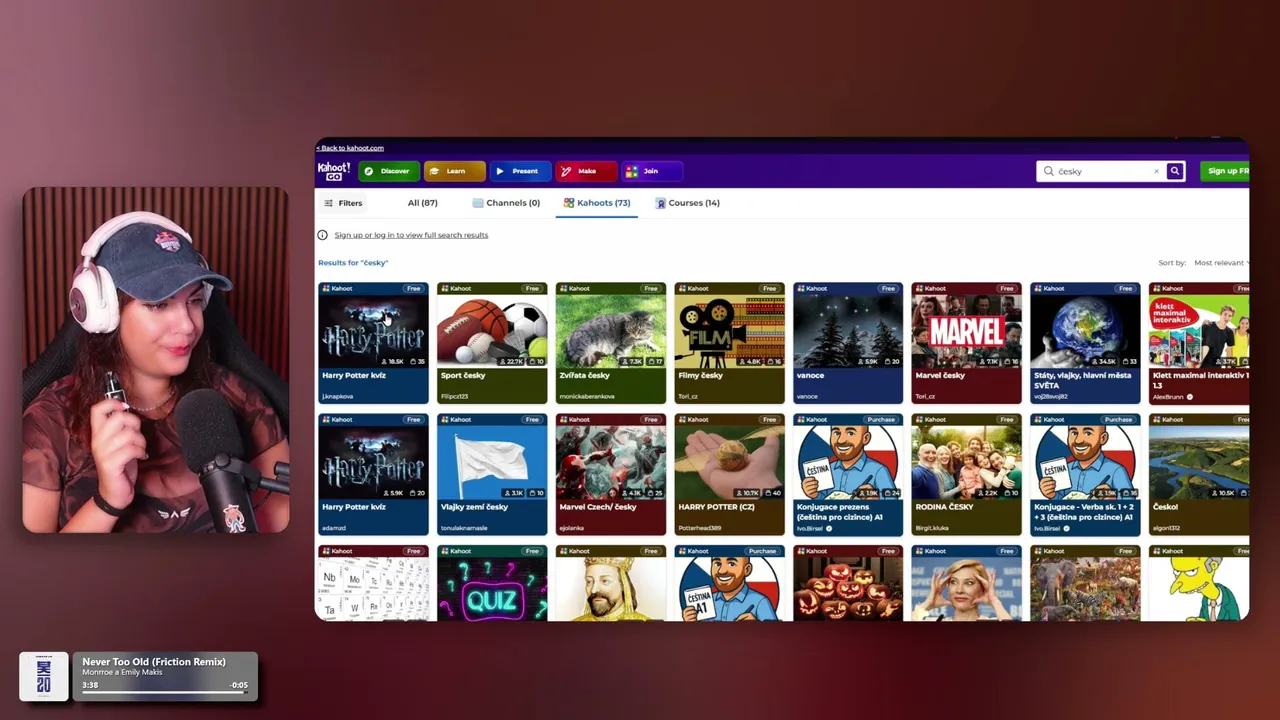Open the Discover section
Screen dimensions: 1280x720
(388, 171)
